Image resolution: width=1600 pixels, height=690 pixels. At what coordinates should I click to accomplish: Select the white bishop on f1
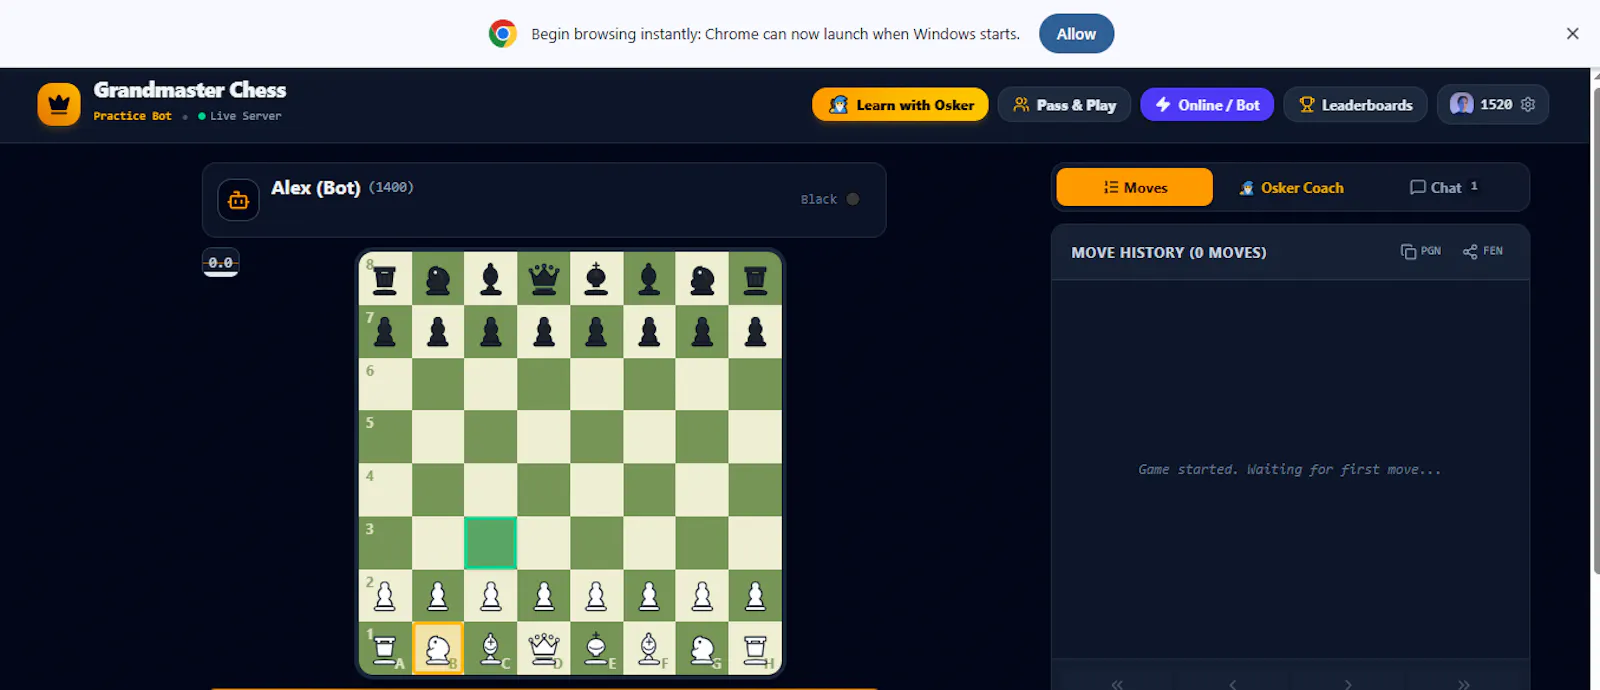649,648
